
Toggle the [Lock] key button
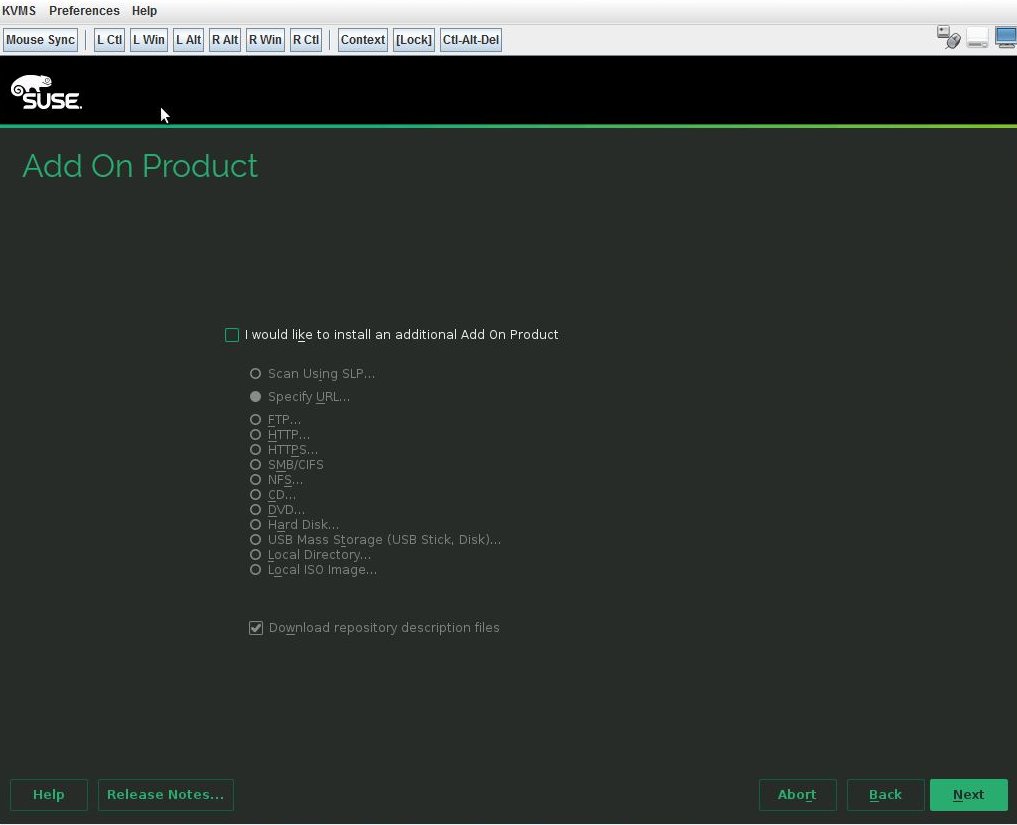(x=413, y=39)
